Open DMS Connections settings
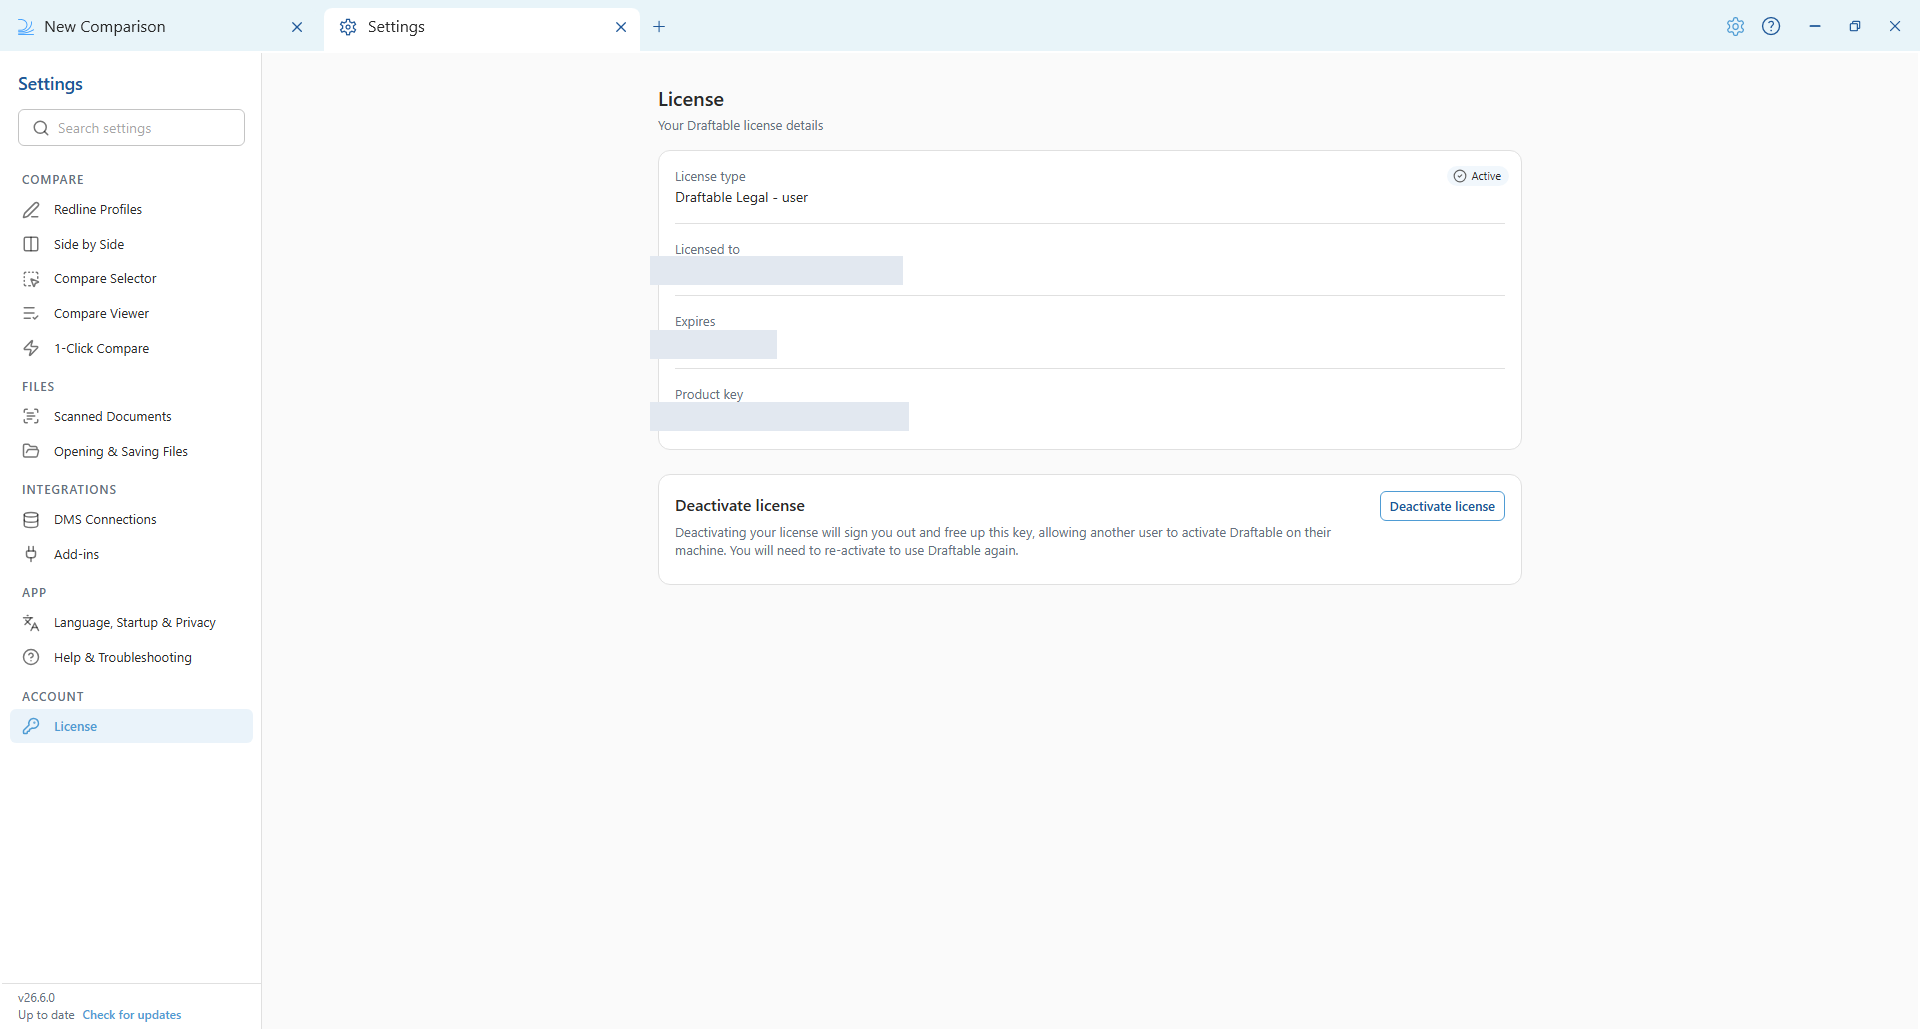This screenshot has width=1920, height=1032. coord(131,520)
